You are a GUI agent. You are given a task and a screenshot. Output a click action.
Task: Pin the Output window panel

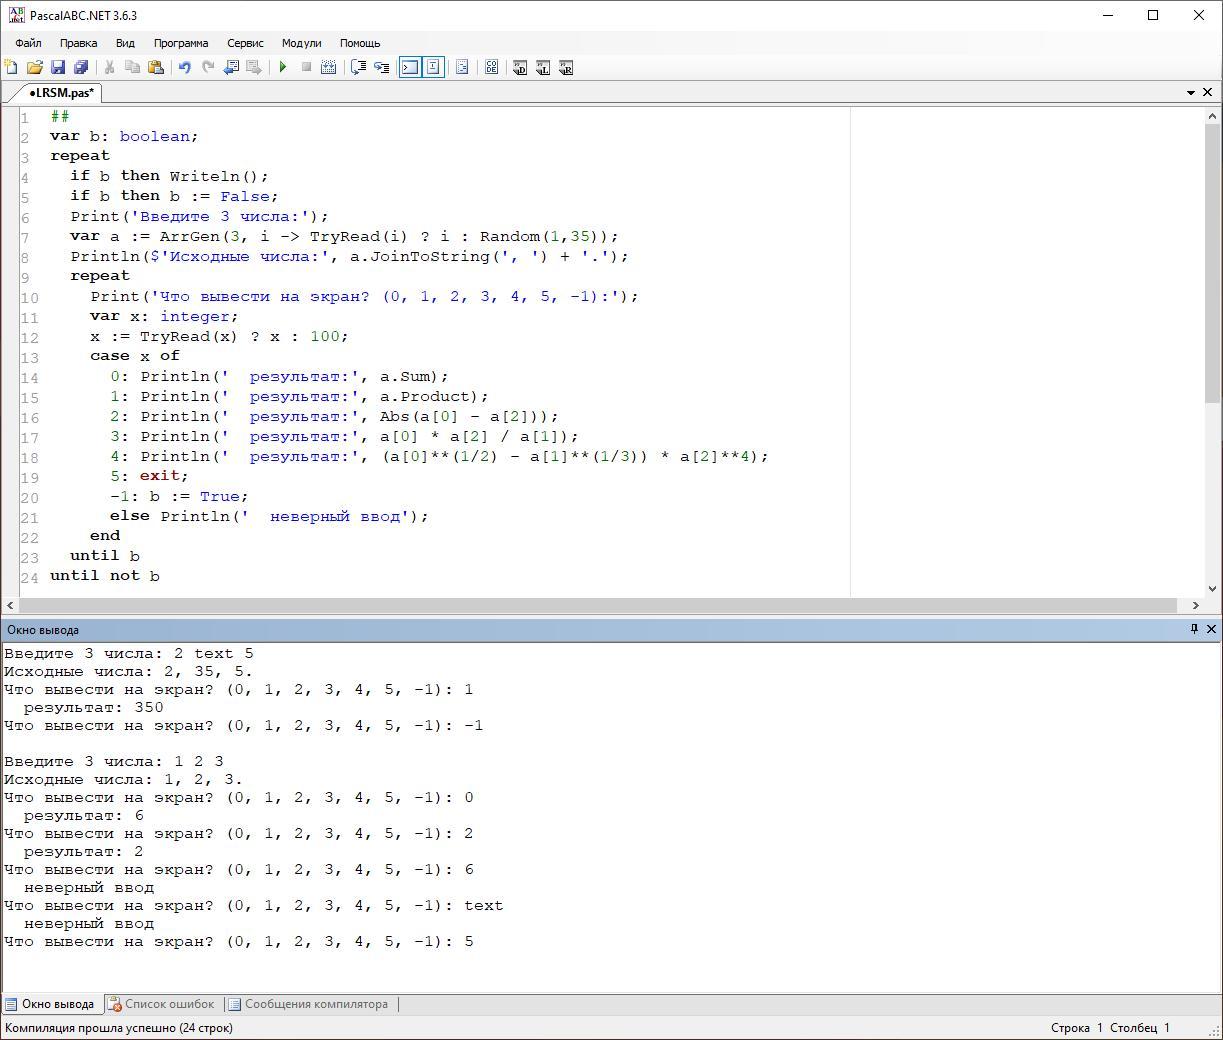tap(1193, 629)
